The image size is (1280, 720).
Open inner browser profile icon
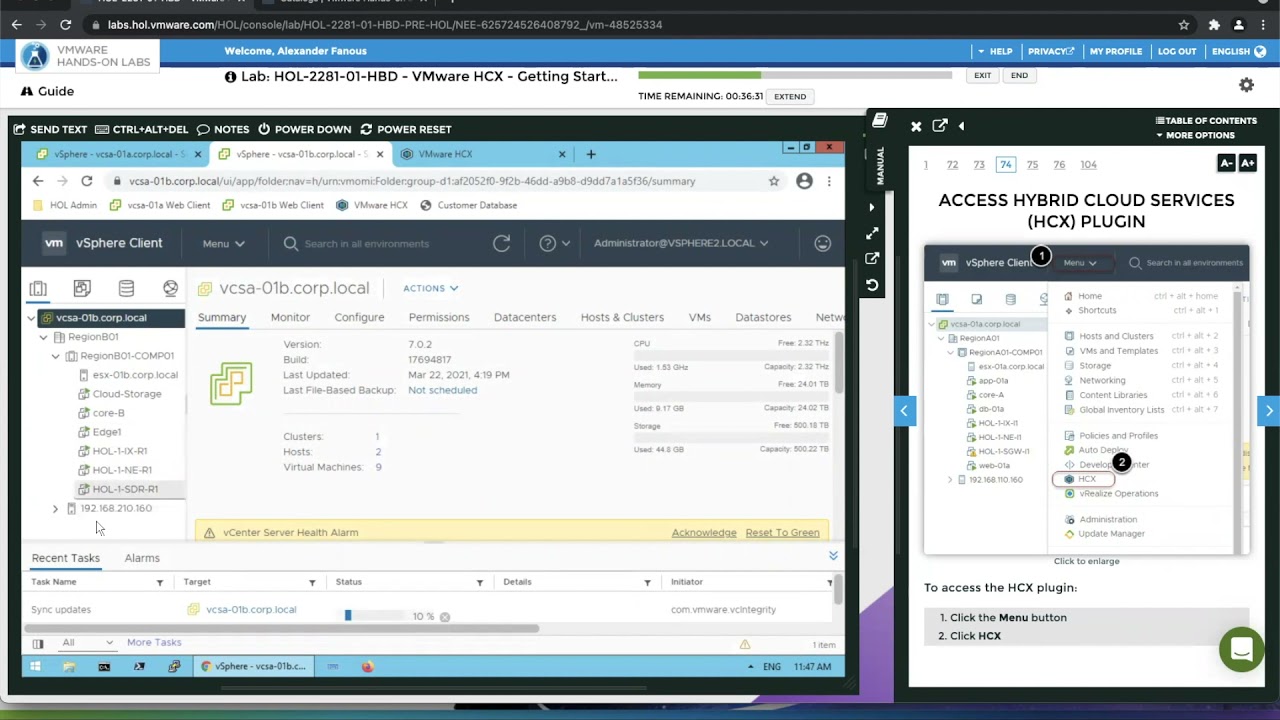pos(804,181)
